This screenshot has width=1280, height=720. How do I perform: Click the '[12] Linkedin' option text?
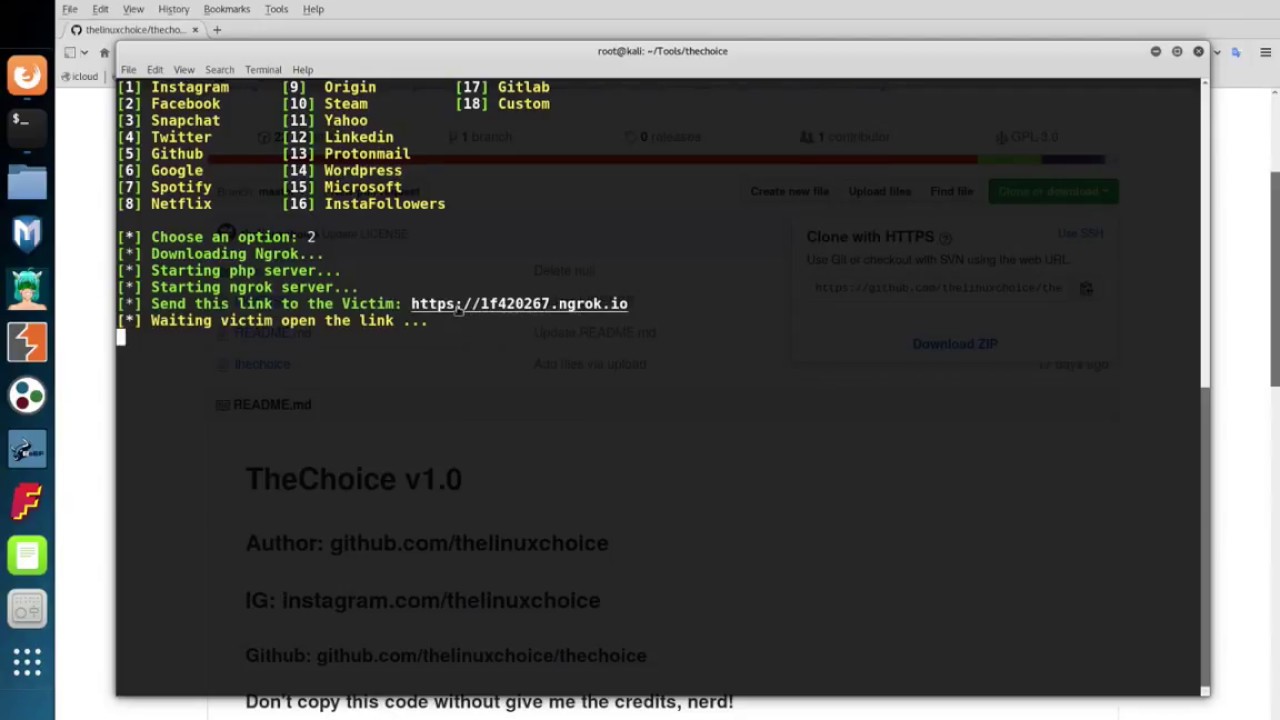click(x=338, y=137)
